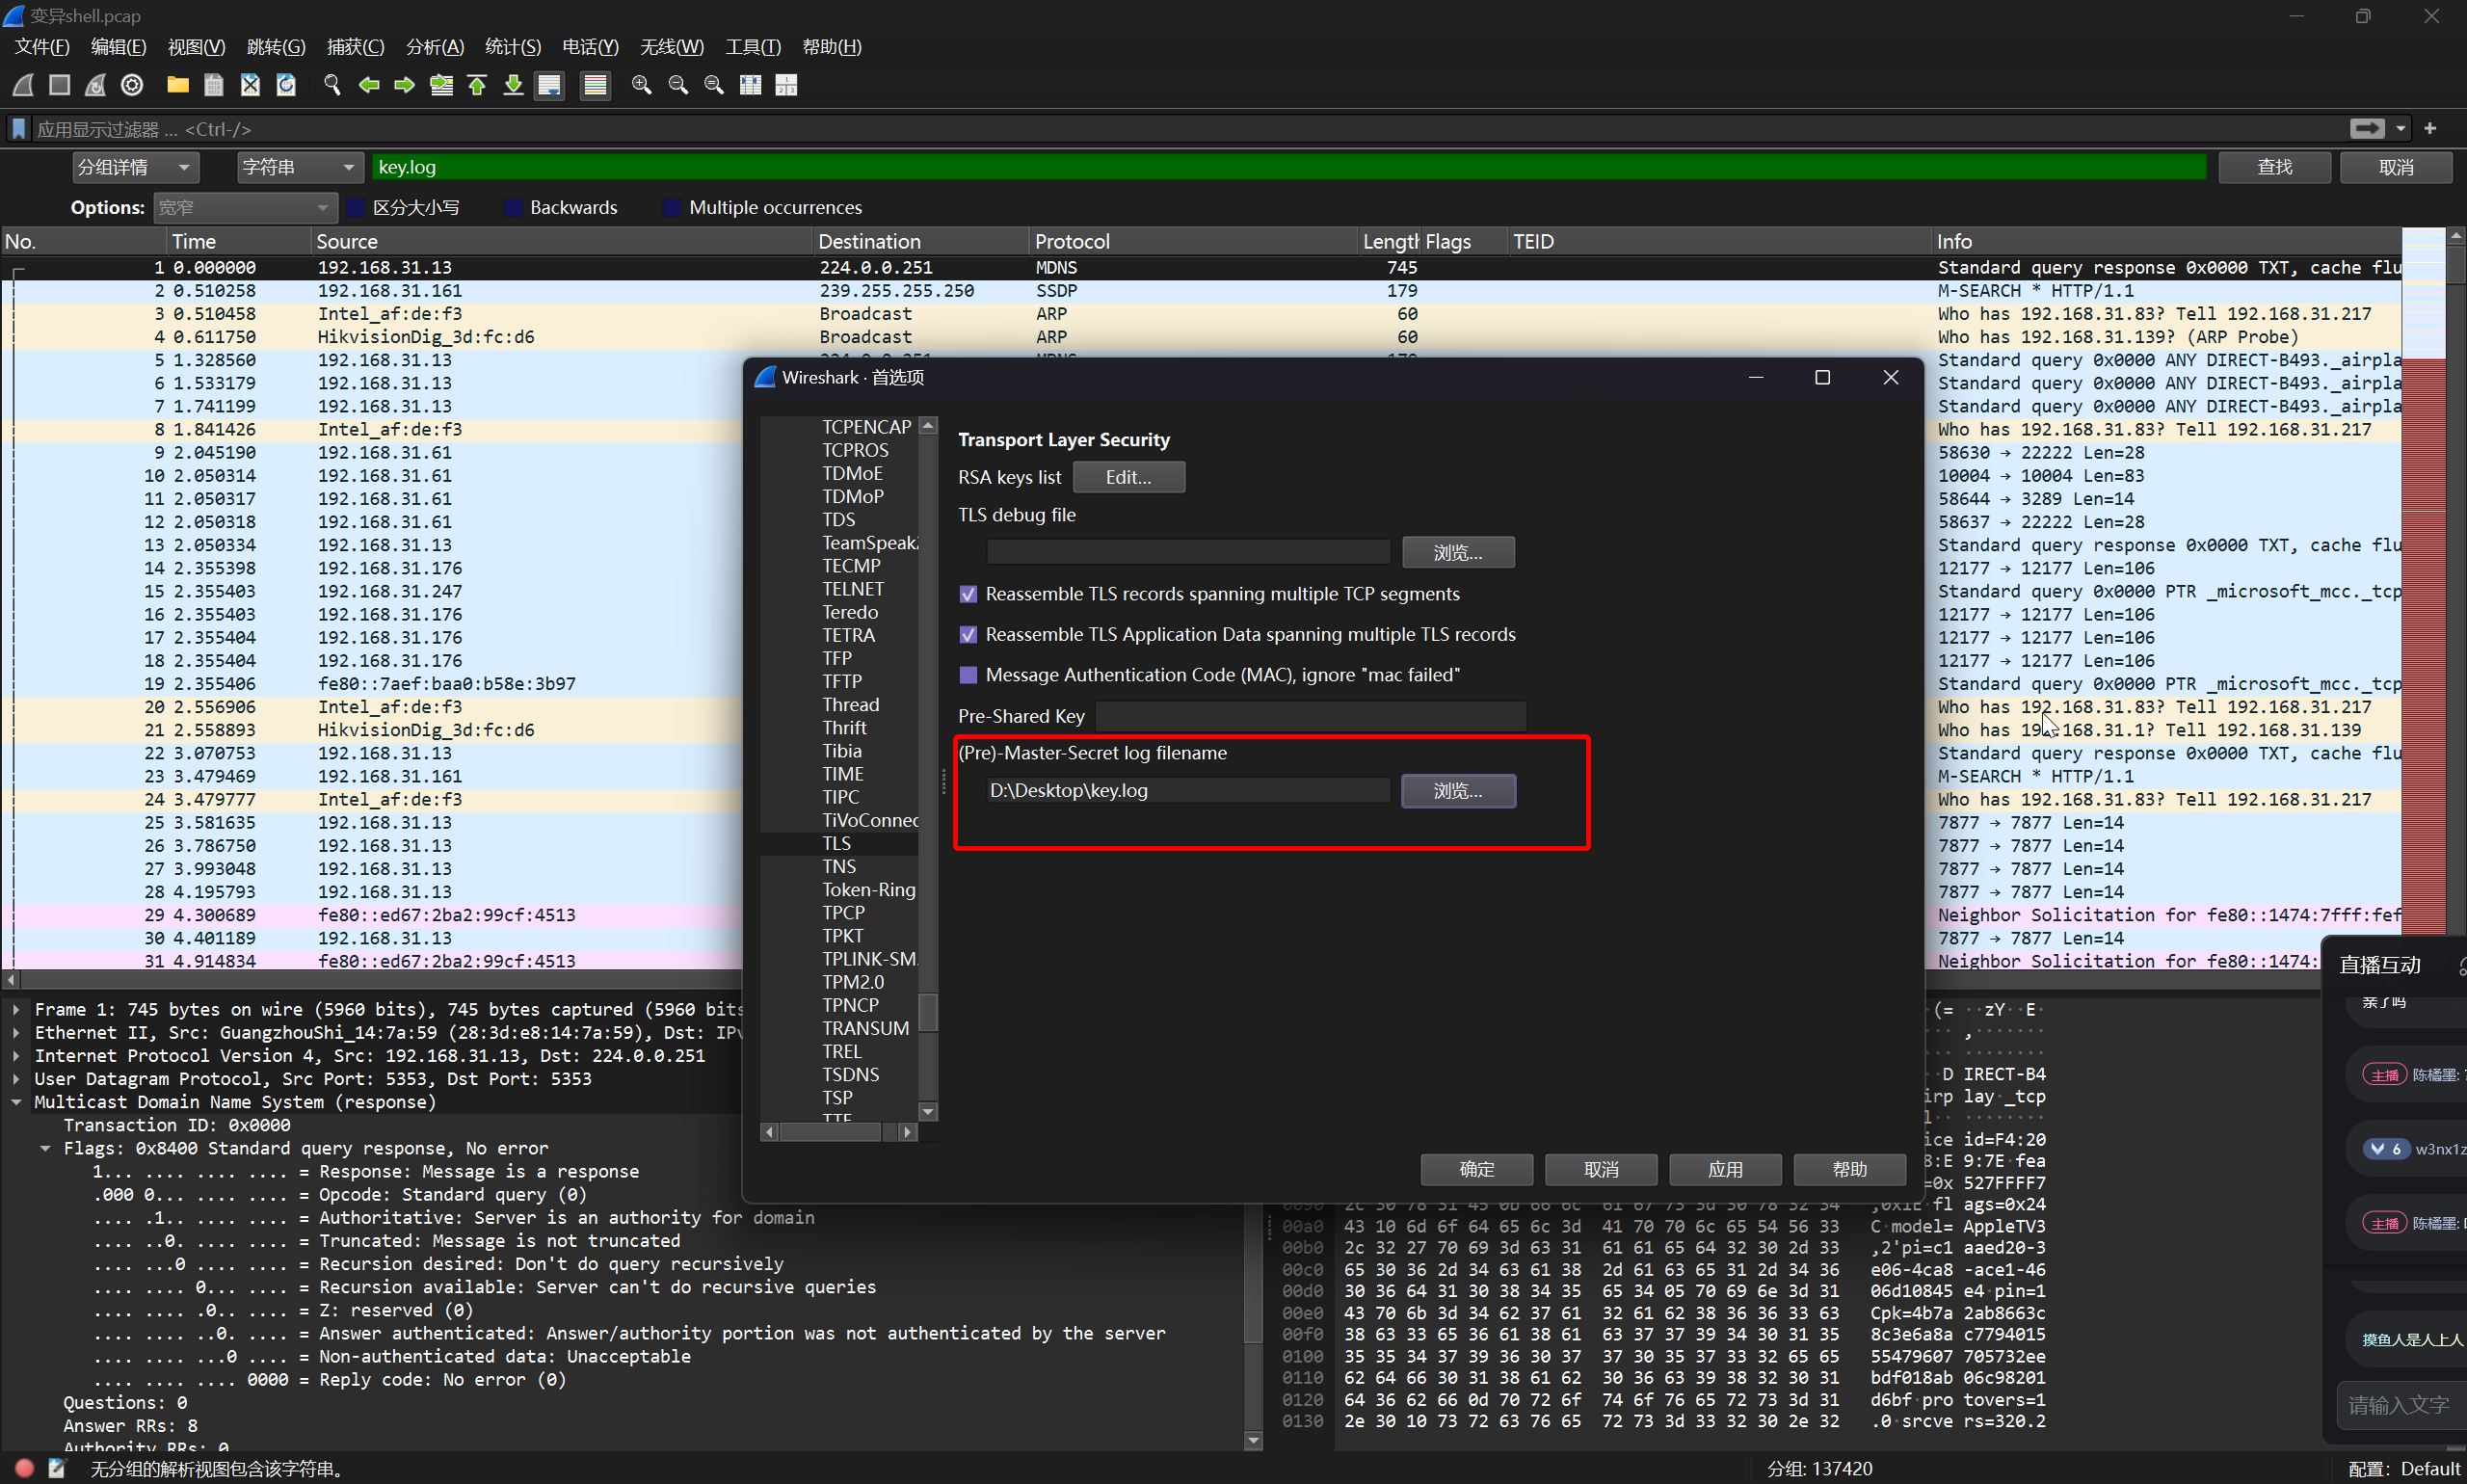The image size is (2467, 1484).
Task: Expand the Frame 1 detail row
Action: (16, 1010)
